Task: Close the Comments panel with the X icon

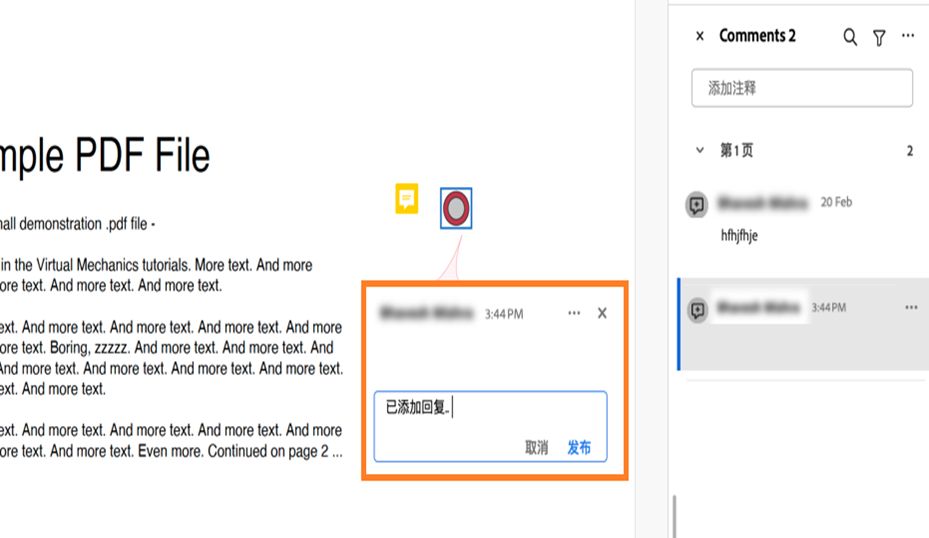Action: 700,36
